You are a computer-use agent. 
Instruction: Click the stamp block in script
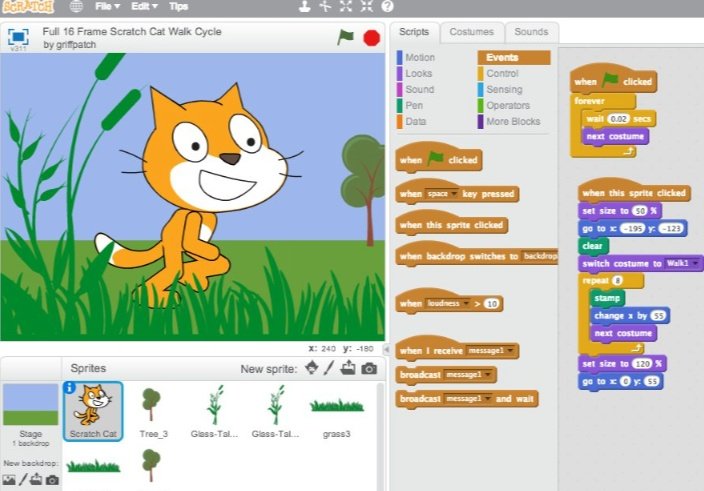[x=607, y=298]
